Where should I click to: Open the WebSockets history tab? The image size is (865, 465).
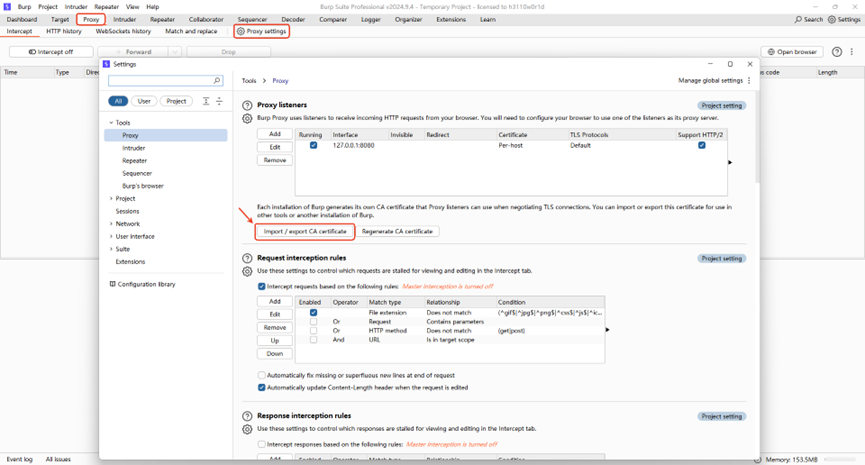tap(123, 31)
